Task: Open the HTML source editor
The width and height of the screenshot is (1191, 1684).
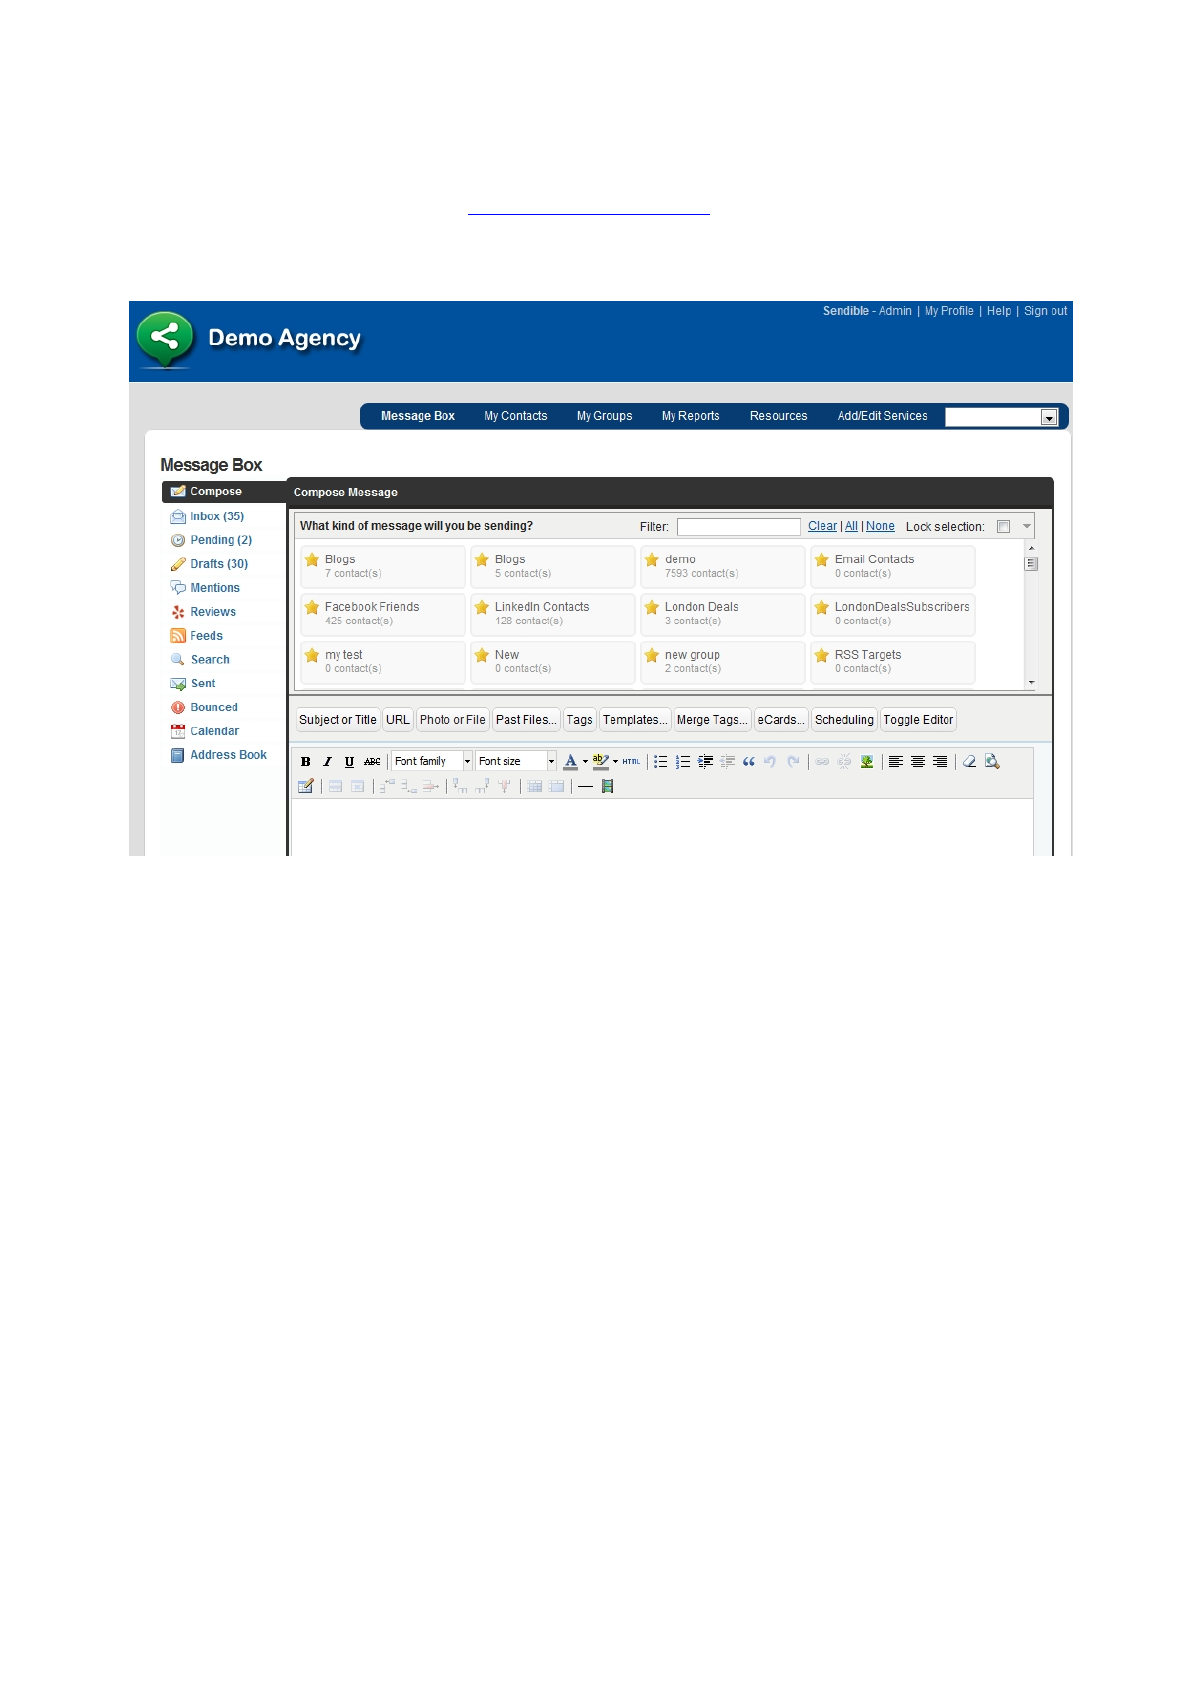Action: (631, 762)
